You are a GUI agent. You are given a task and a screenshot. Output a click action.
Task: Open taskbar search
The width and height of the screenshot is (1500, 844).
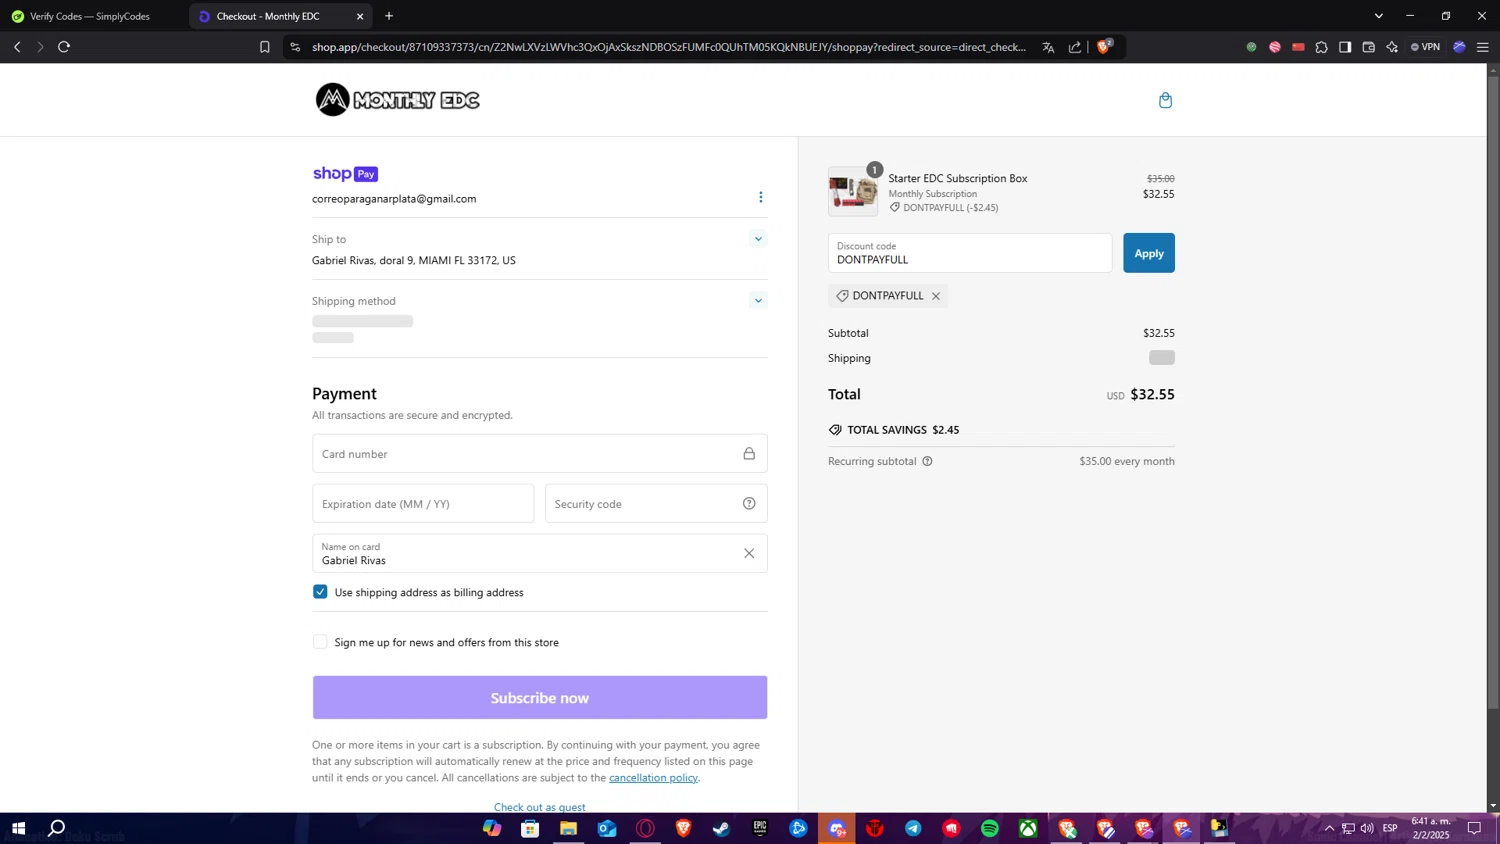(57, 828)
